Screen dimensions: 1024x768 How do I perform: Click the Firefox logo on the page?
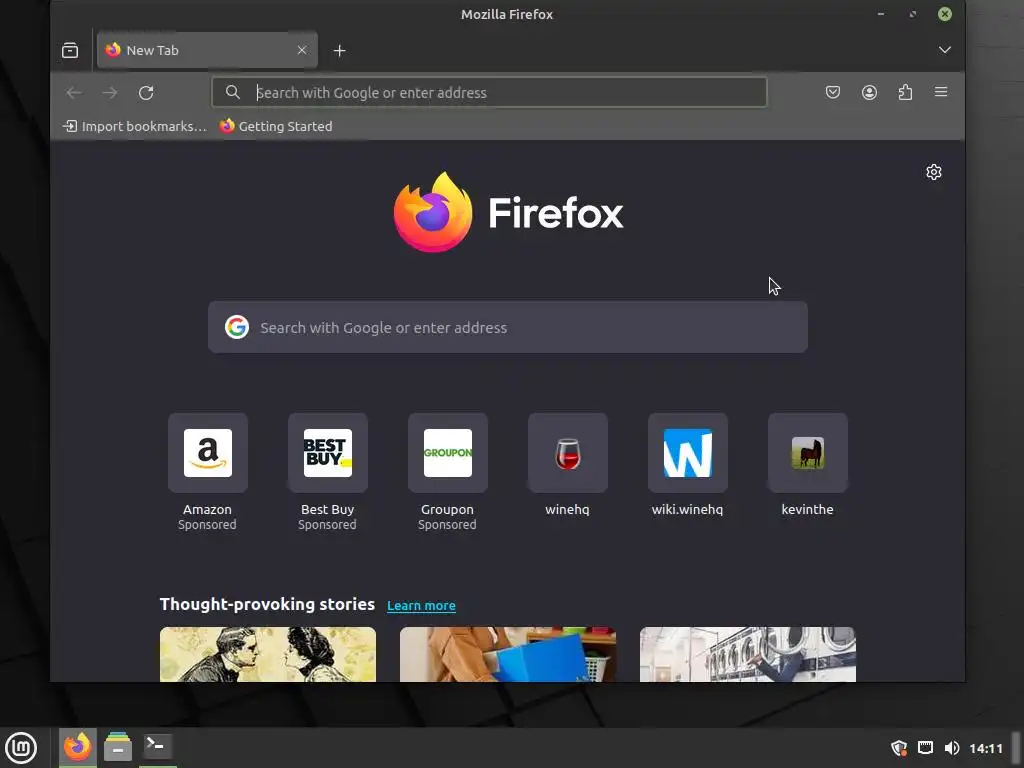tap(508, 212)
